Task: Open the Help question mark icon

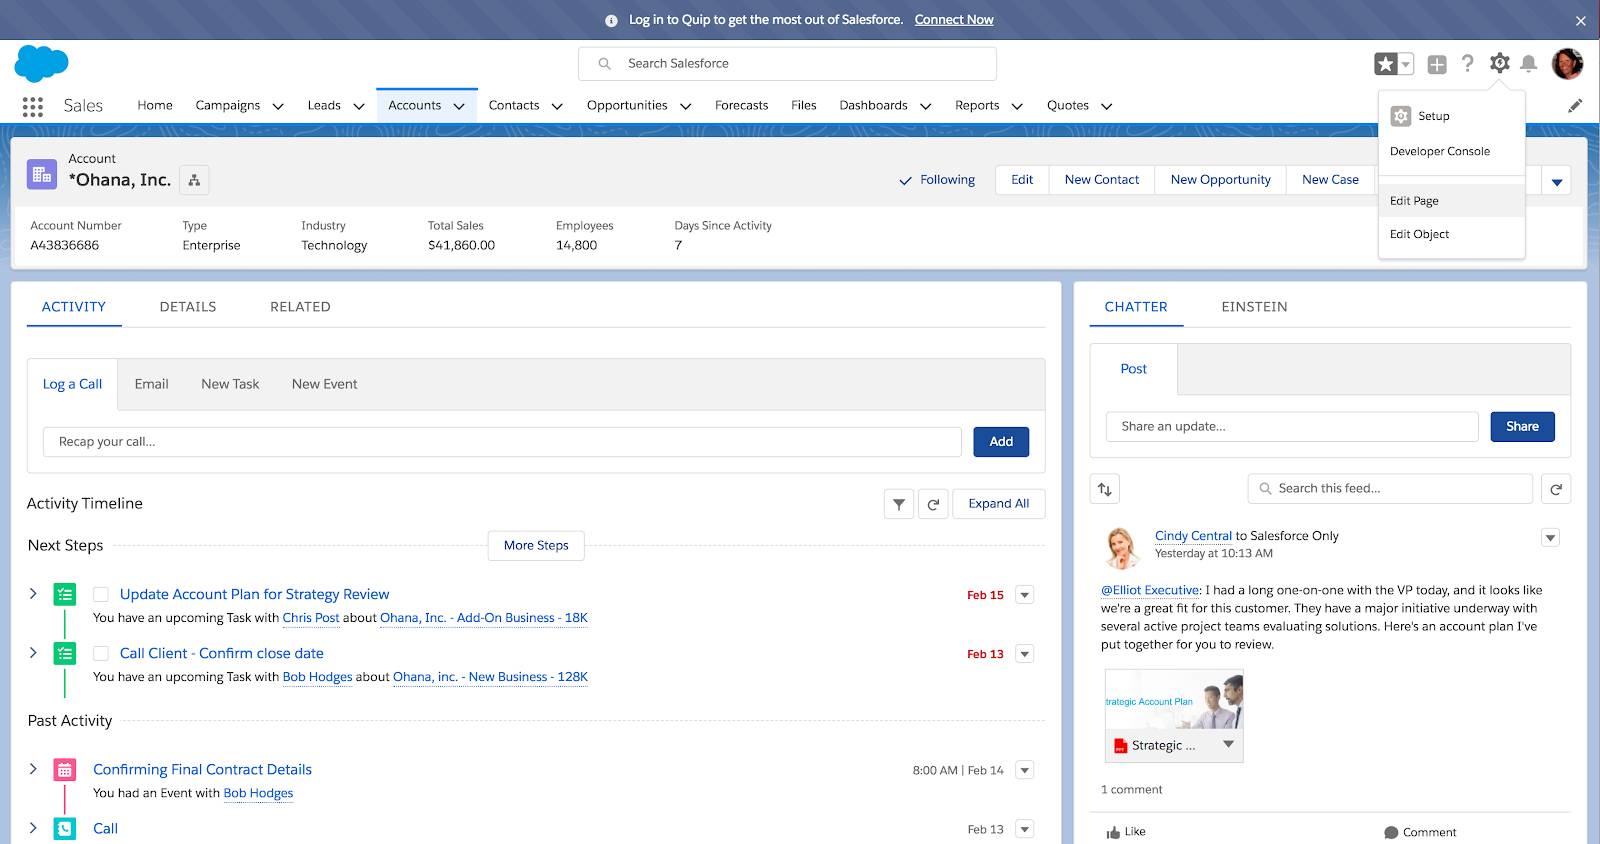Action: (x=1467, y=64)
